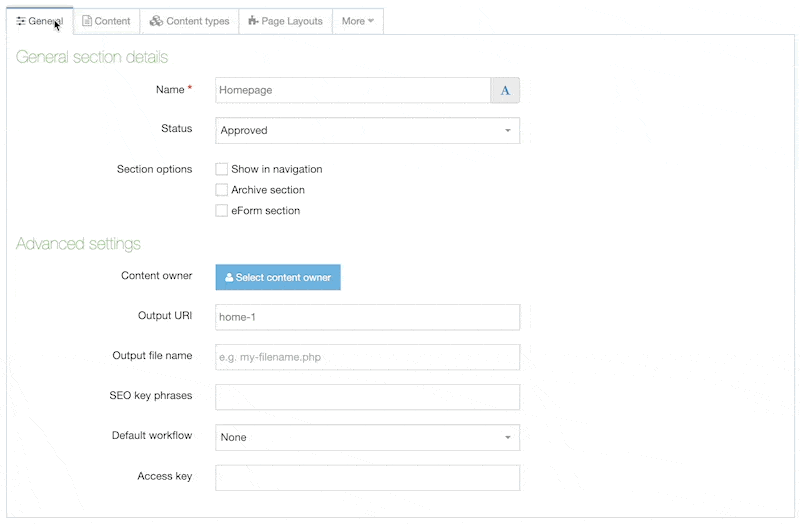Tick the Archive section checkbox
The height and width of the screenshot is (524, 800).
pyautogui.click(x=222, y=190)
